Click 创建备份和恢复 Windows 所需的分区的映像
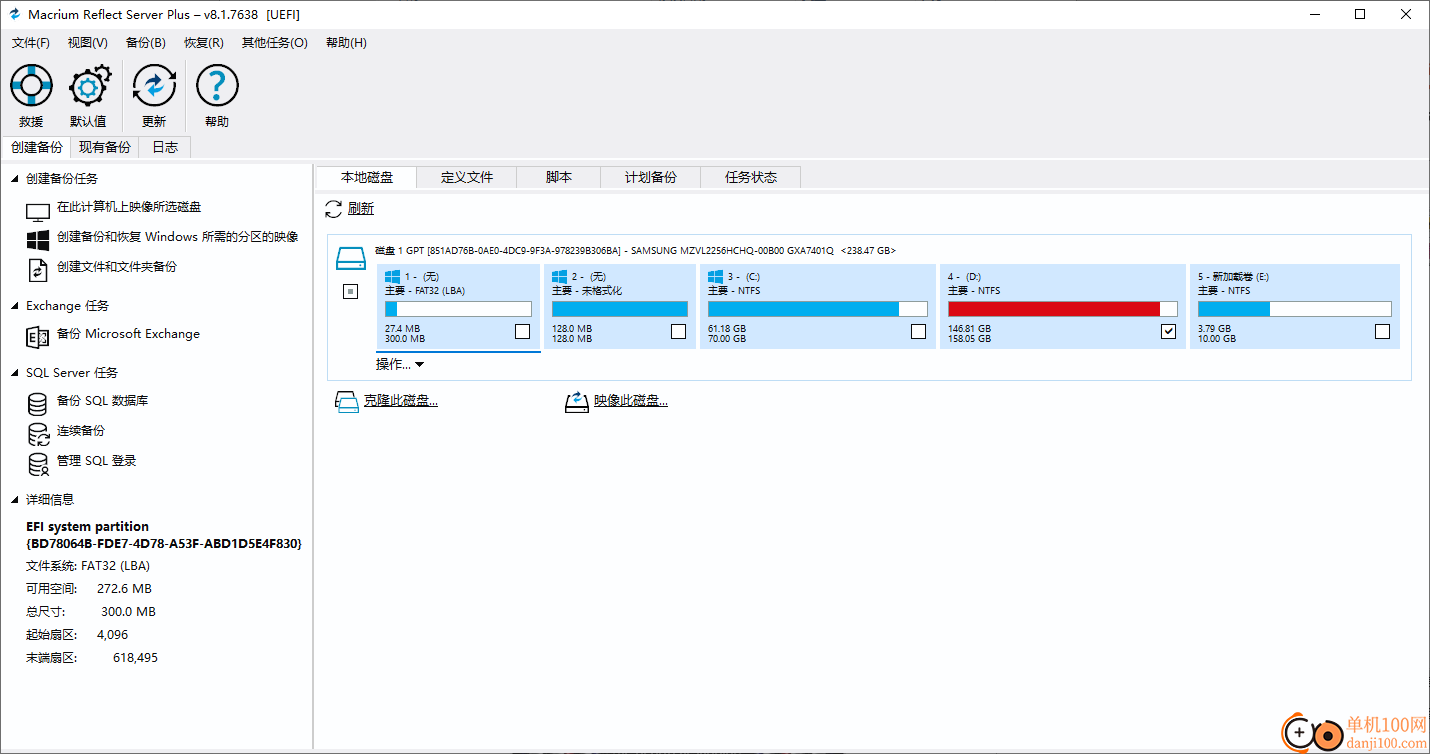This screenshot has height=754, width=1430. point(178,237)
